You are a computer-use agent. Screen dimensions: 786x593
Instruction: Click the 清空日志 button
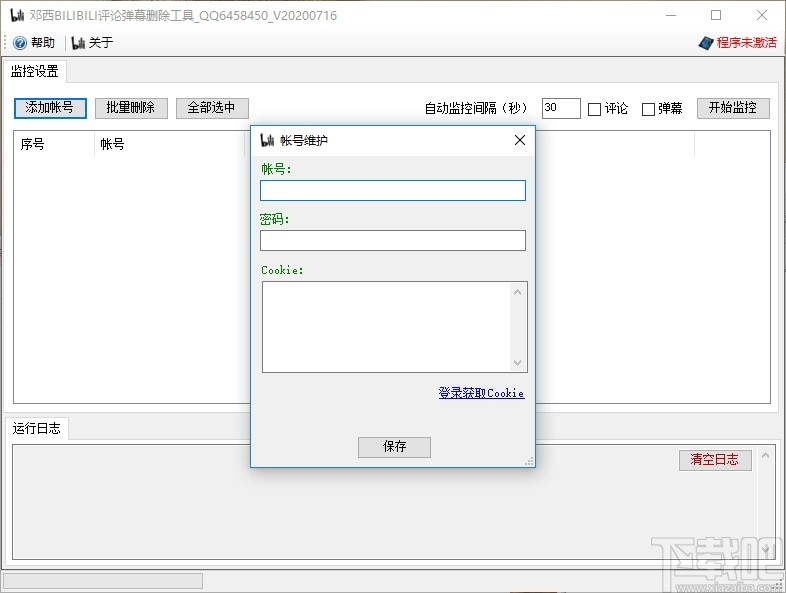715,460
